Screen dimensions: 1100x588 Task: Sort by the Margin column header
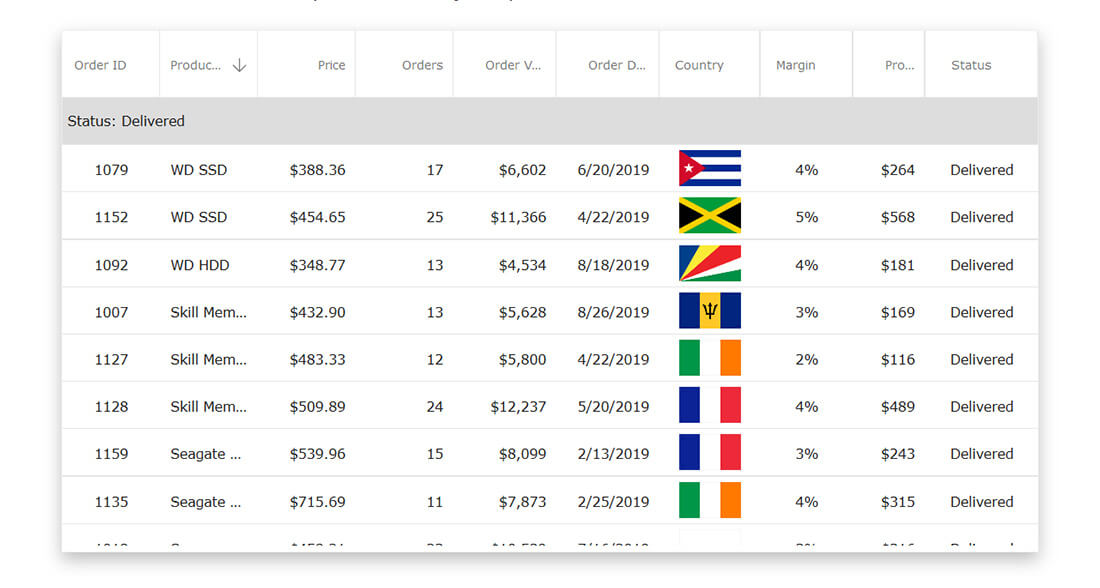[795, 66]
